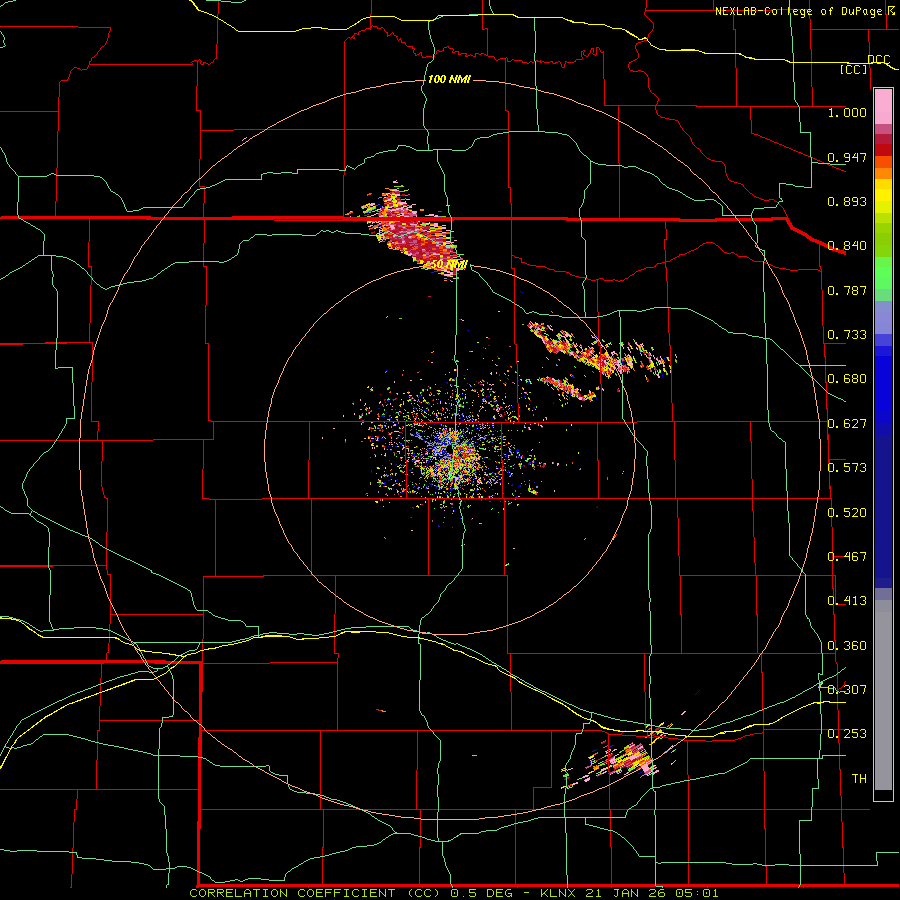Select the 1.000 scale value

click(x=847, y=112)
